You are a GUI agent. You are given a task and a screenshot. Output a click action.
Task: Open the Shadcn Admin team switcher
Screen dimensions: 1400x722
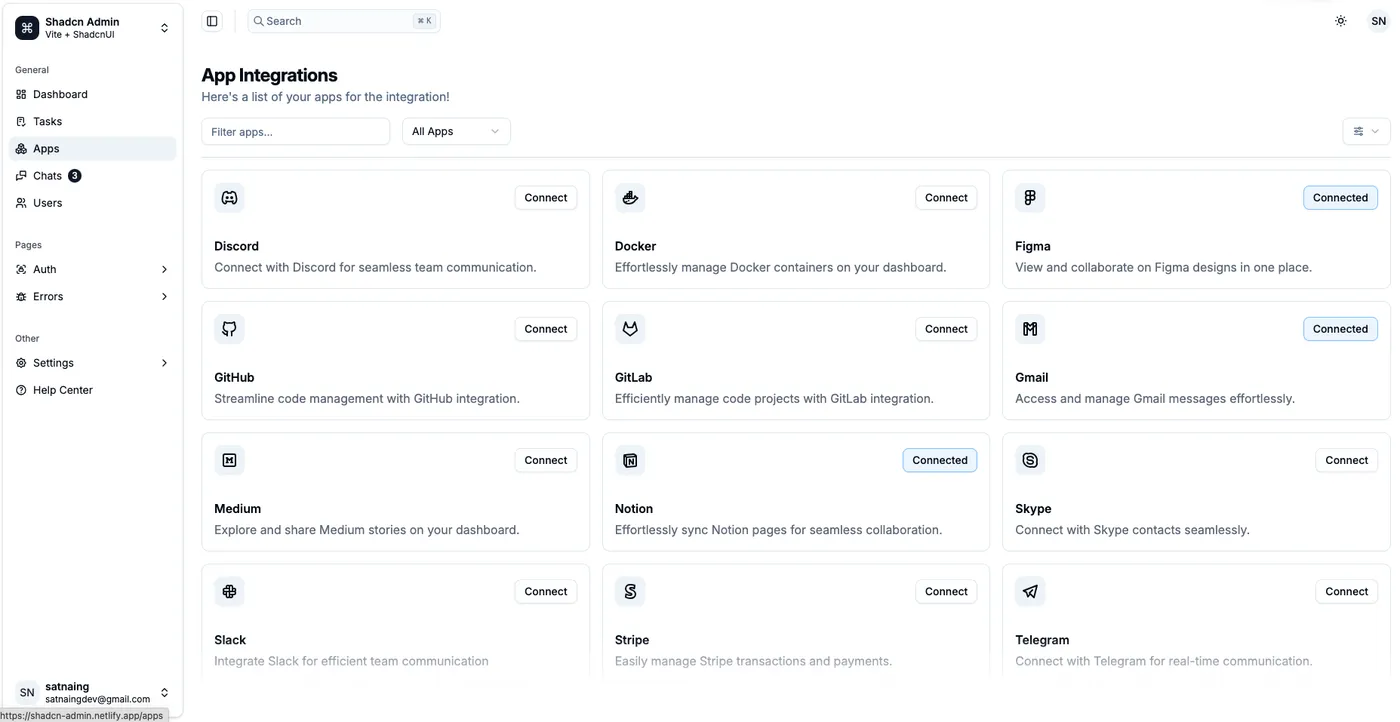(92, 28)
